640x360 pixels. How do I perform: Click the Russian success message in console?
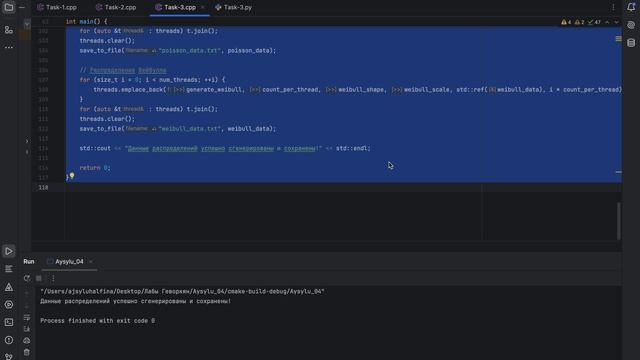pos(136,301)
